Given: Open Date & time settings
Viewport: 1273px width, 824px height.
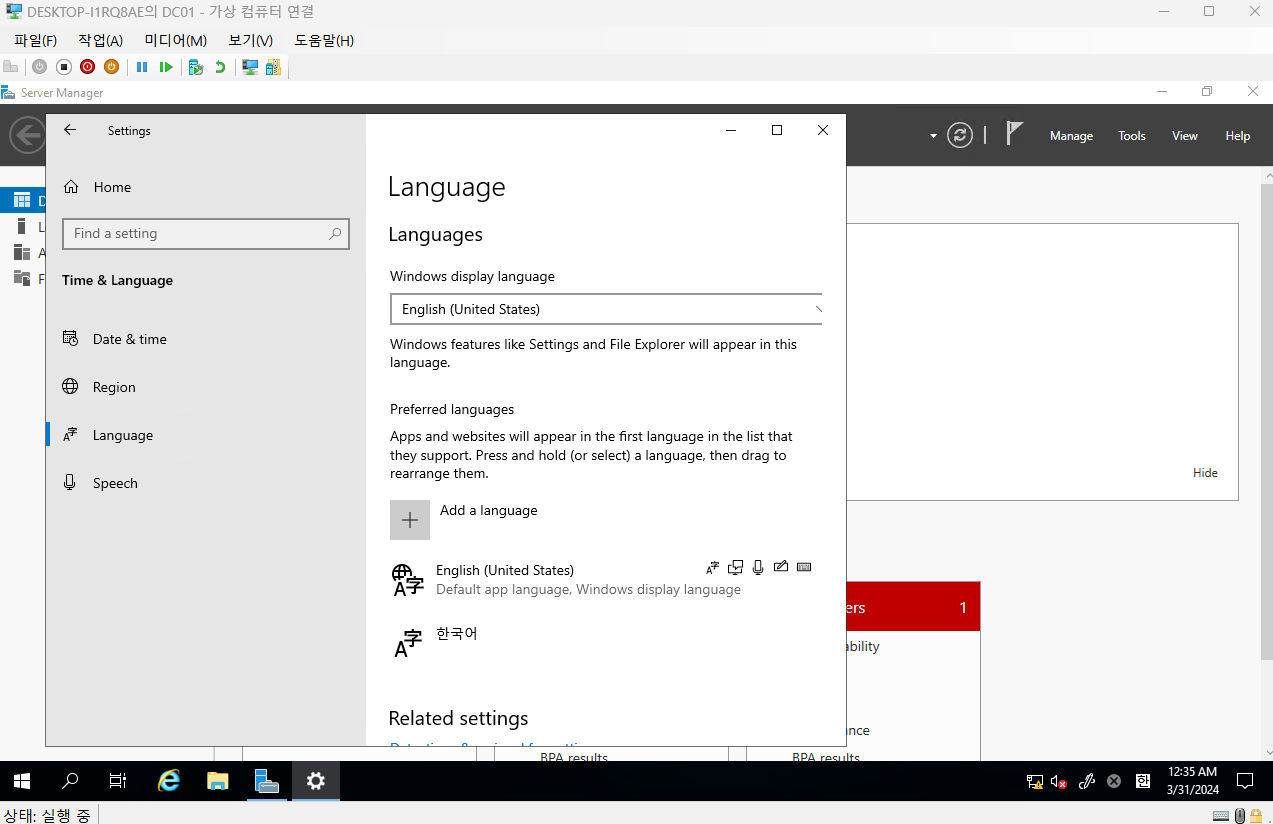Looking at the screenshot, I should click(x=130, y=339).
